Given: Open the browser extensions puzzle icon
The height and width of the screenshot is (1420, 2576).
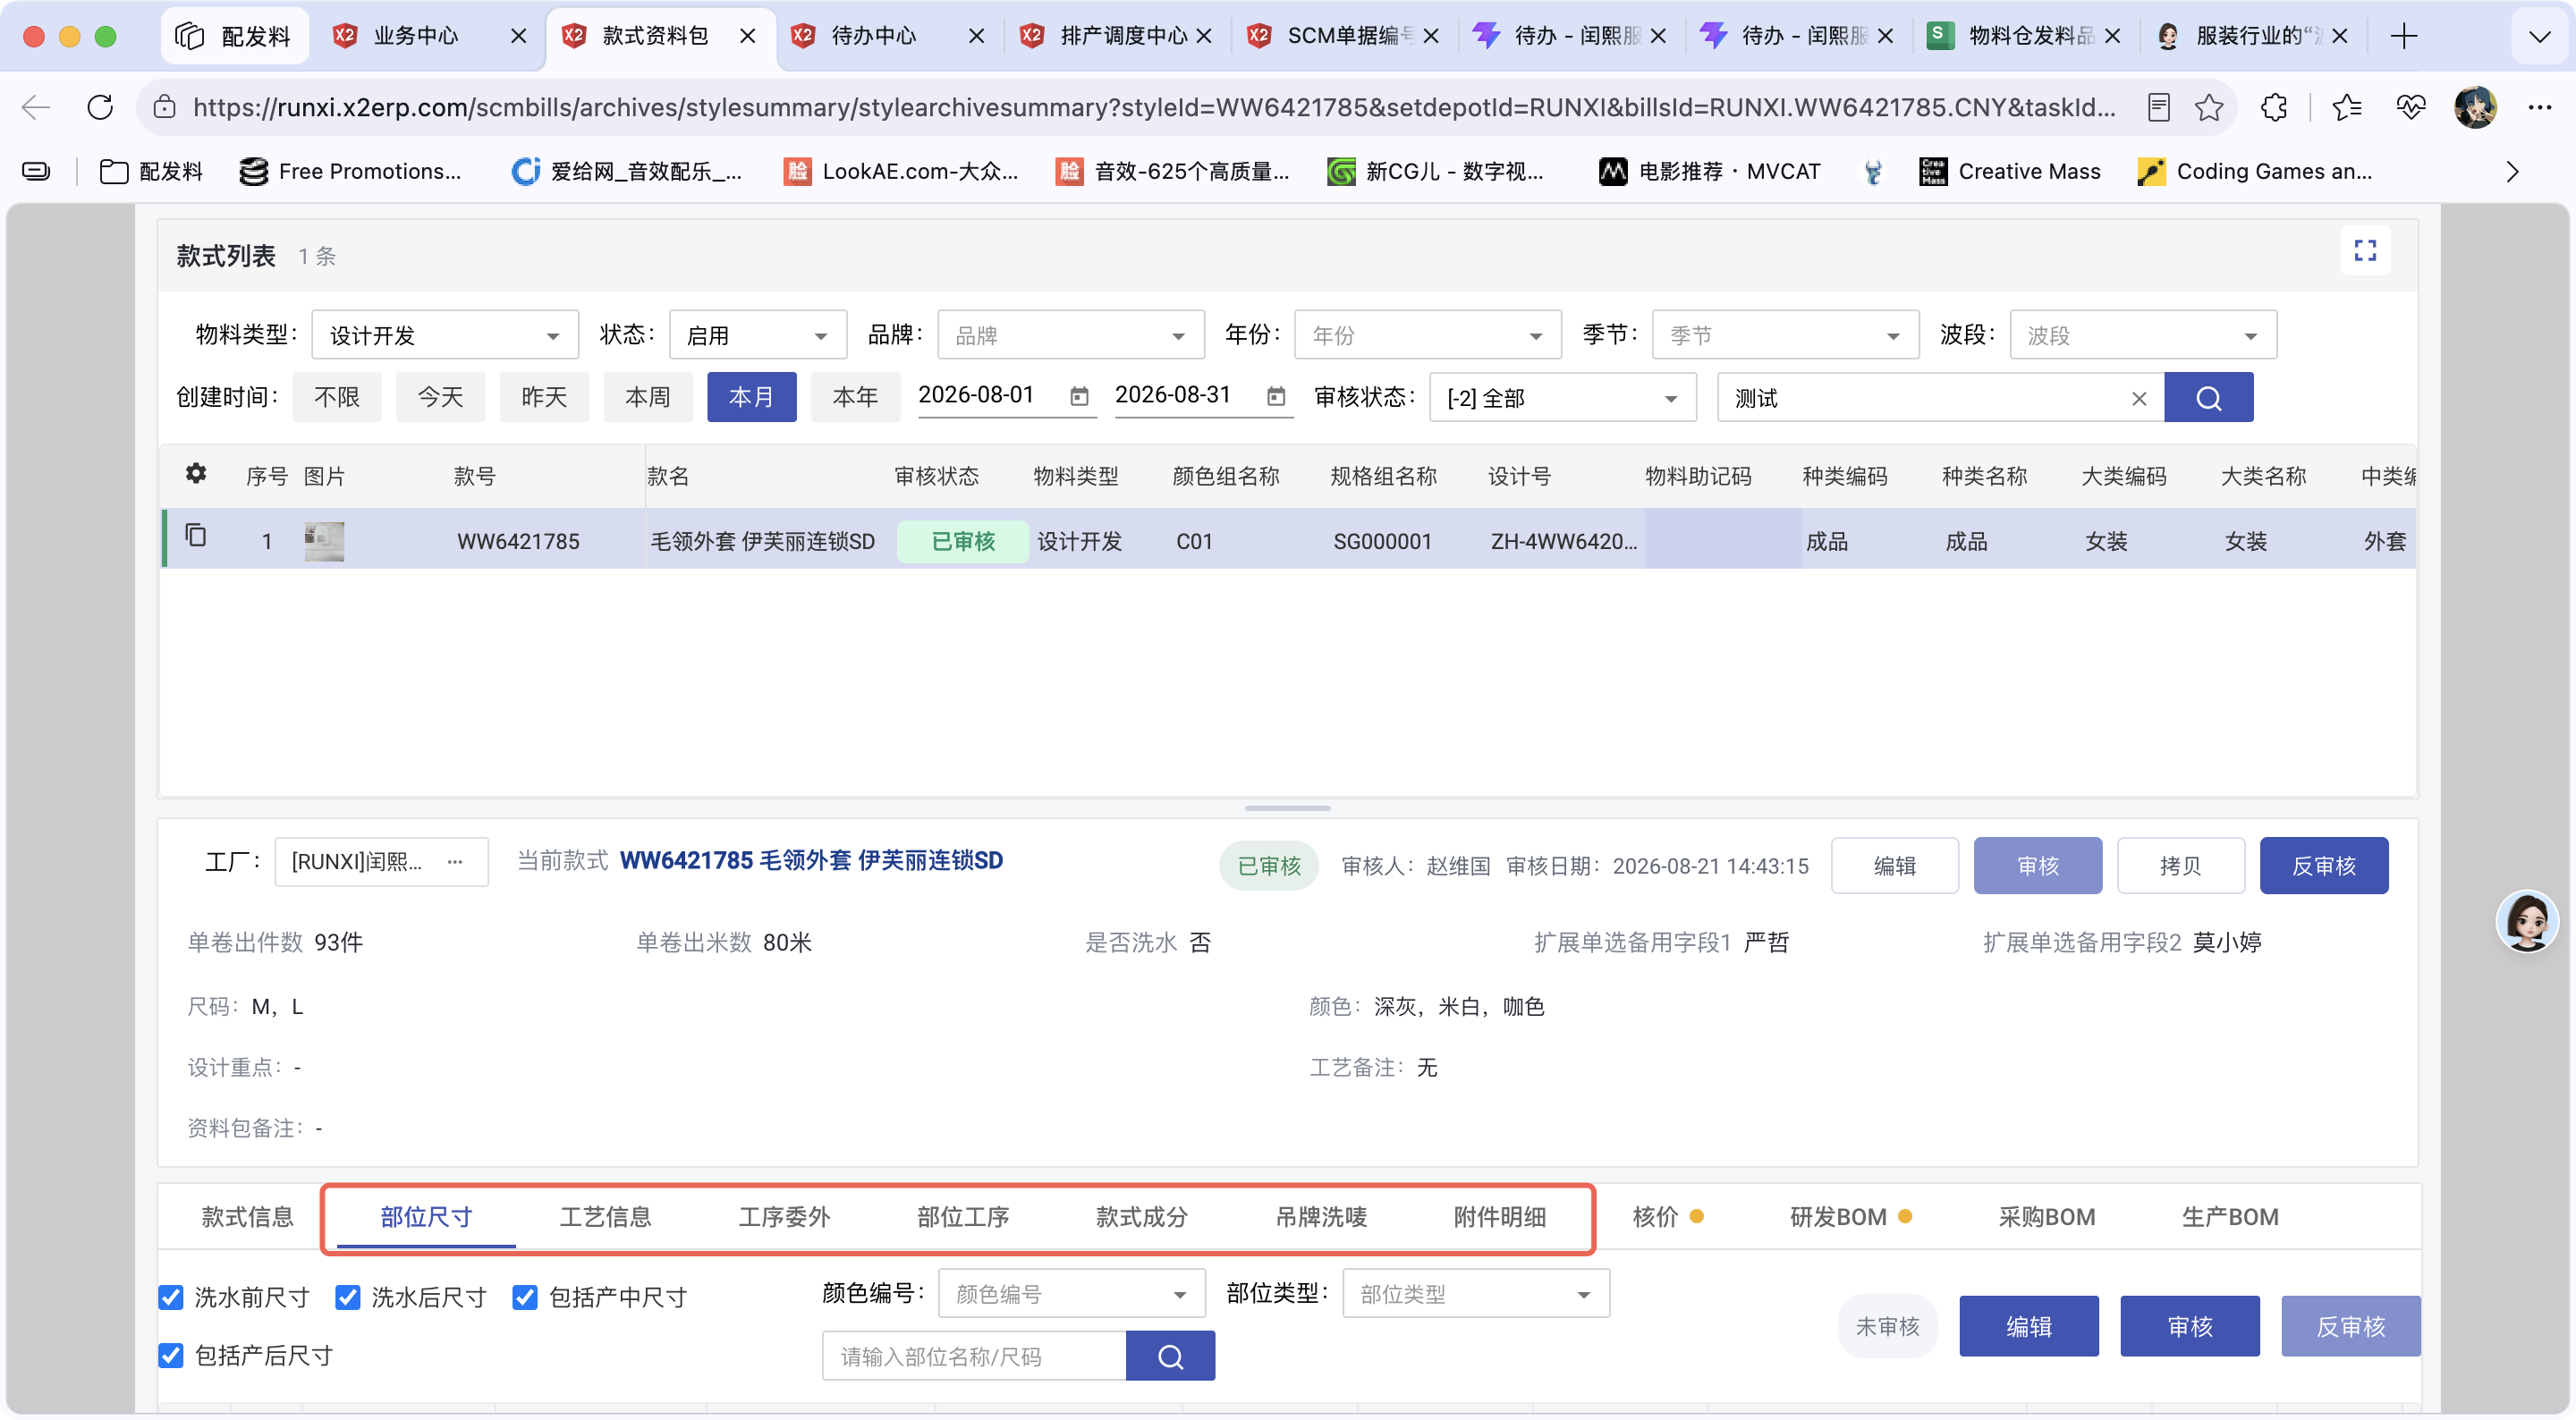Looking at the screenshot, I should coord(2274,107).
